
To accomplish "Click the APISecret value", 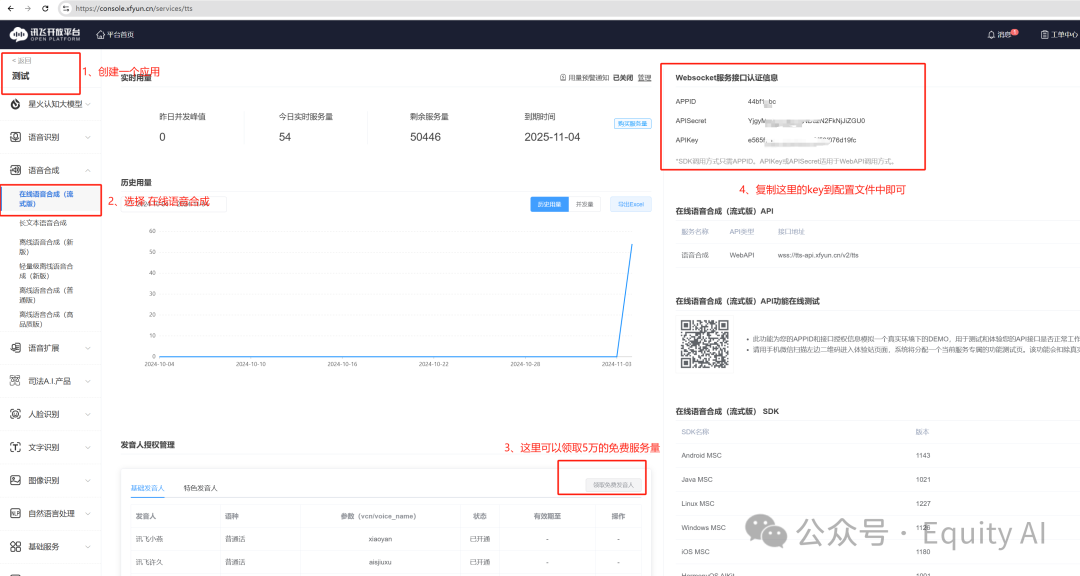I will (806, 121).
